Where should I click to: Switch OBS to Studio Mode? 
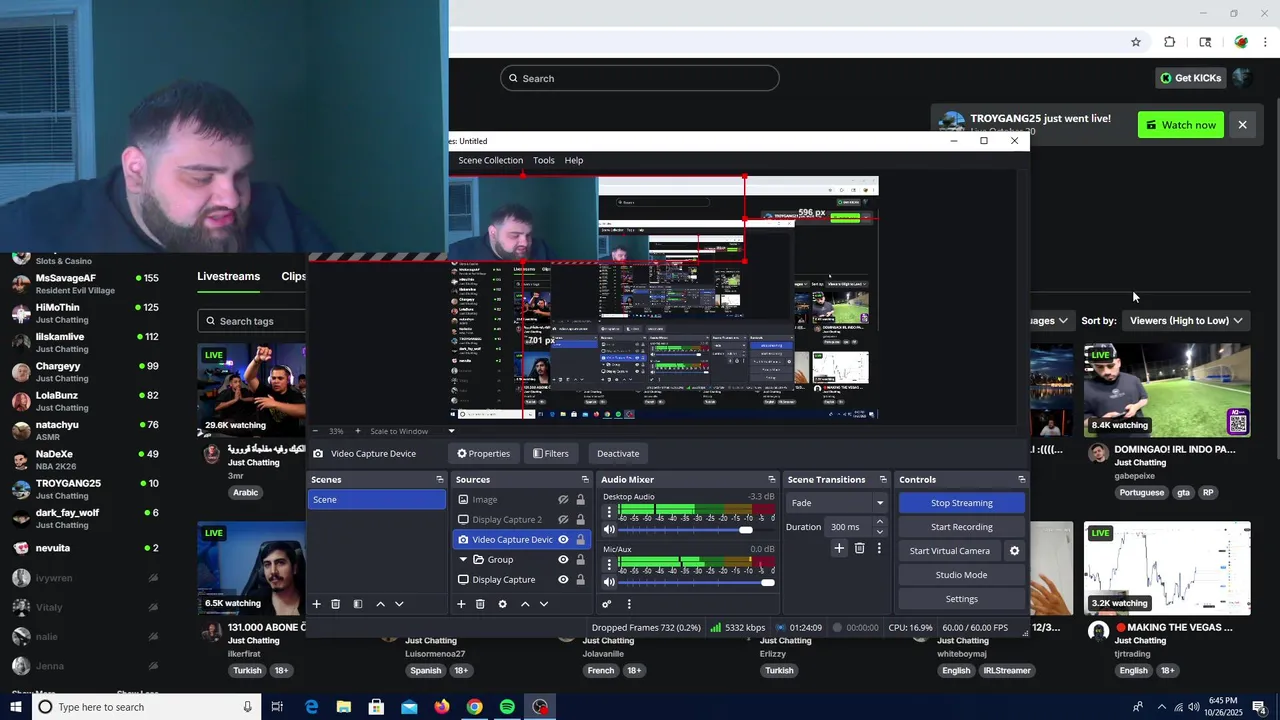(961, 575)
